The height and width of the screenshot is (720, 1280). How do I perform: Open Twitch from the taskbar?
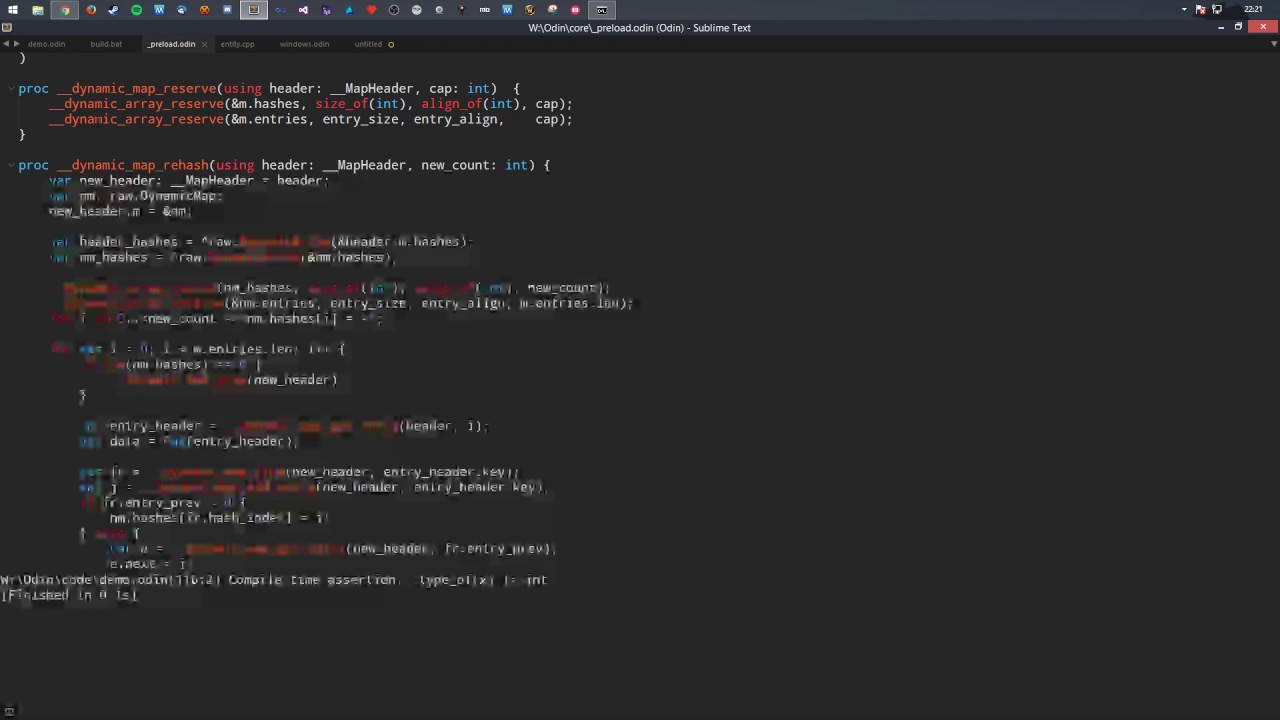click(x=326, y=10)
